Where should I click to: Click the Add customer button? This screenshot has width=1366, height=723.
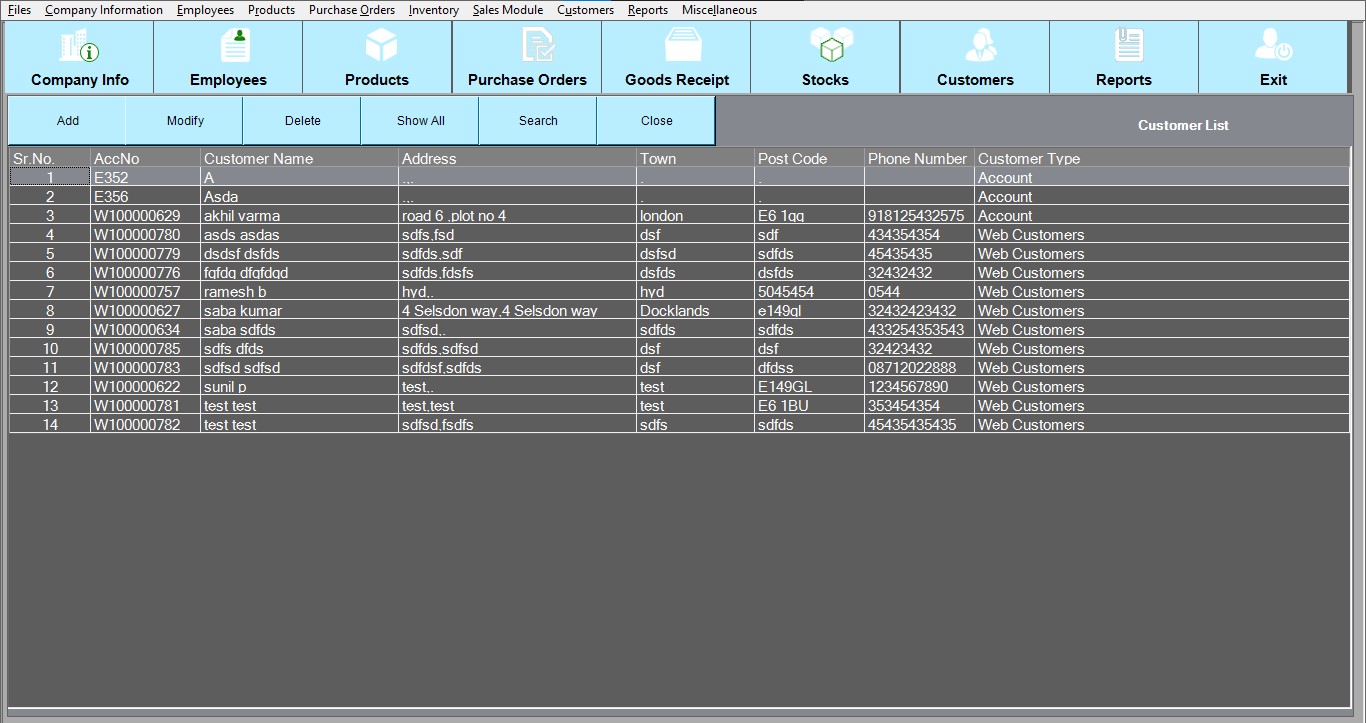coord(67,121)
